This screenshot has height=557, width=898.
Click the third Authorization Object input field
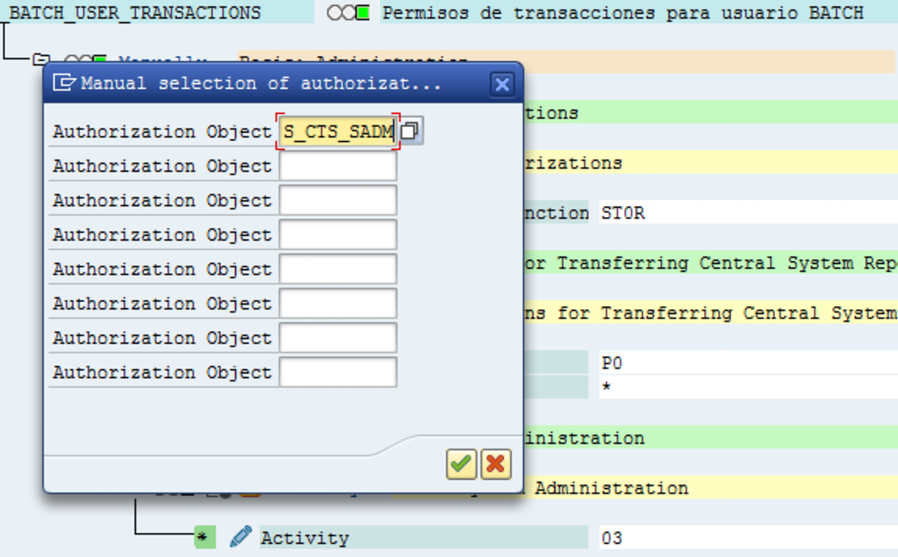pyautogui.click(x=337, y=200)
